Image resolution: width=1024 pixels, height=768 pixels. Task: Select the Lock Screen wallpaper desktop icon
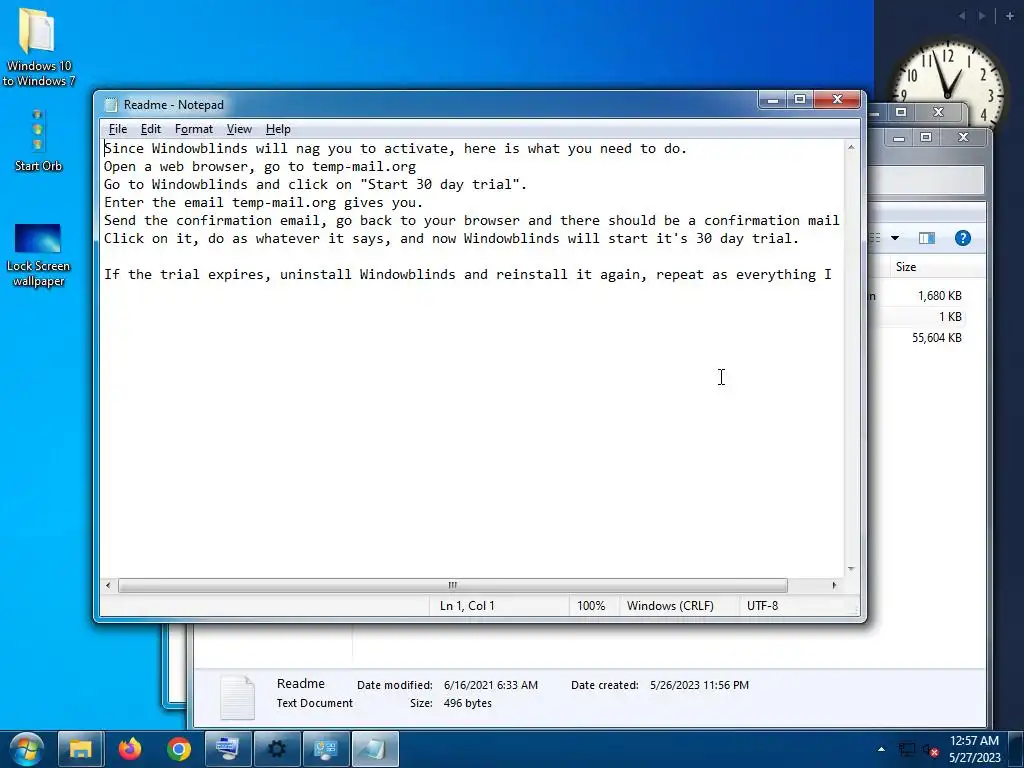38,255
